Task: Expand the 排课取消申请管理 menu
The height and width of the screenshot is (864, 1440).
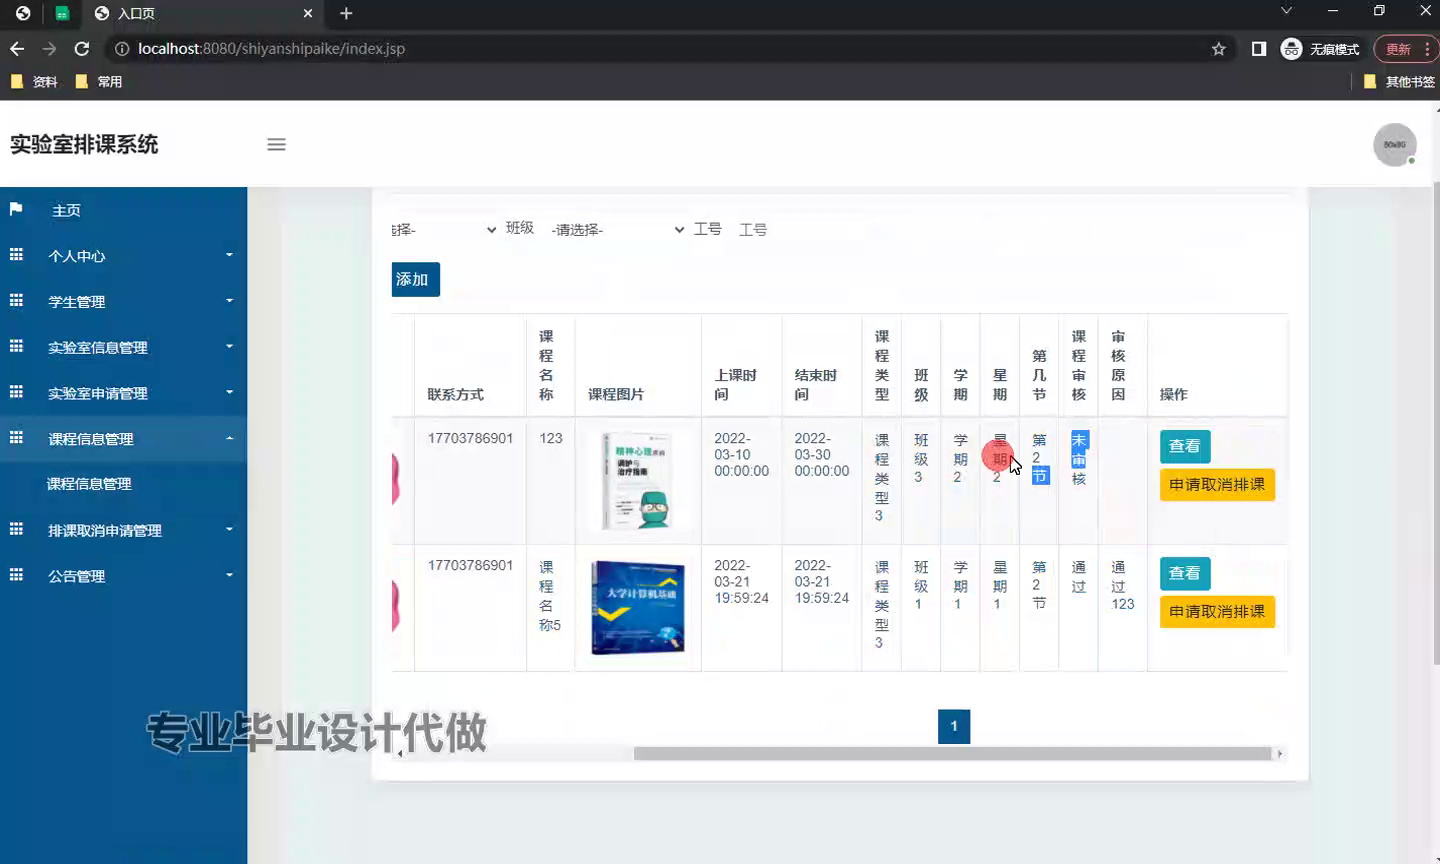Action: 123,531
